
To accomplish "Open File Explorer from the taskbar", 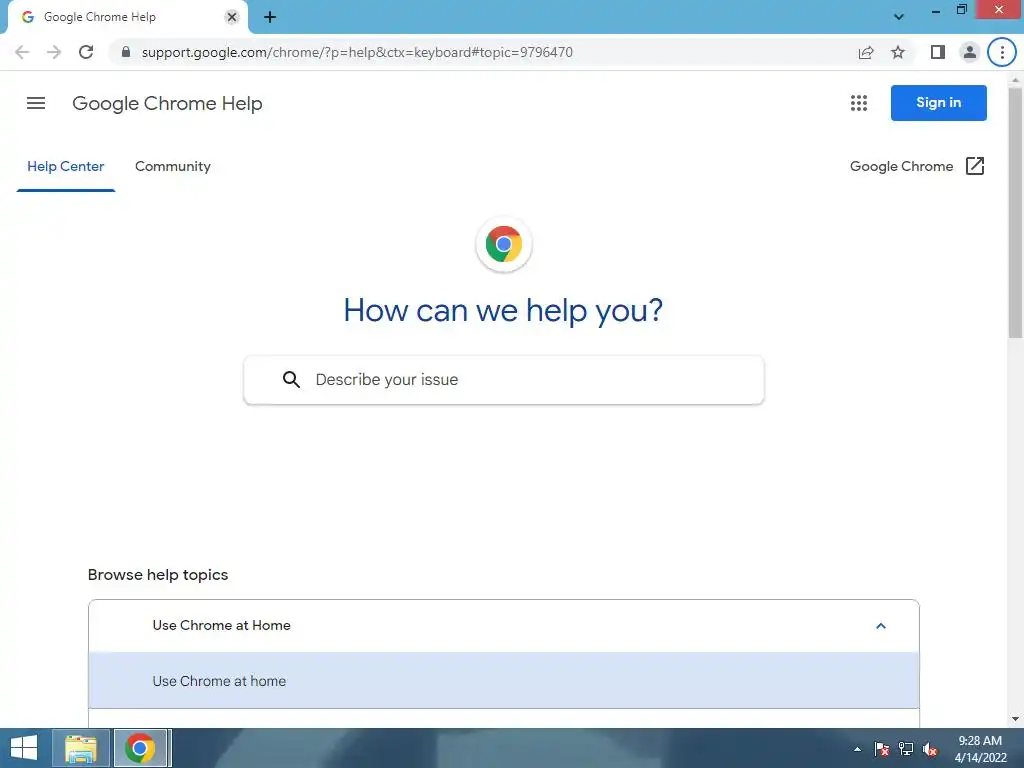I will coord(81,748).
